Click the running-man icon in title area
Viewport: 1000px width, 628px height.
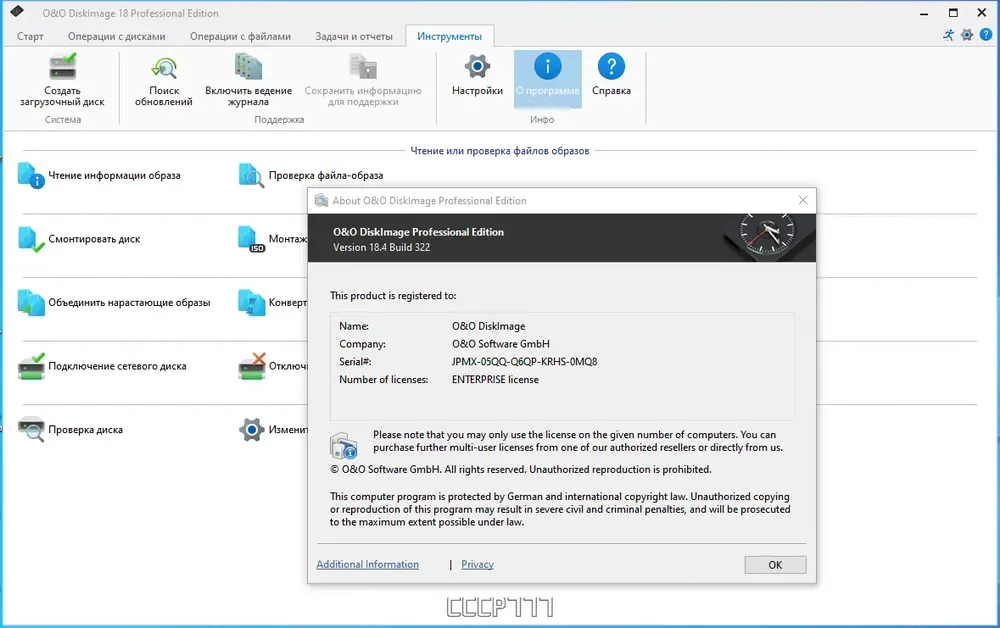click(x=949, y=35)
